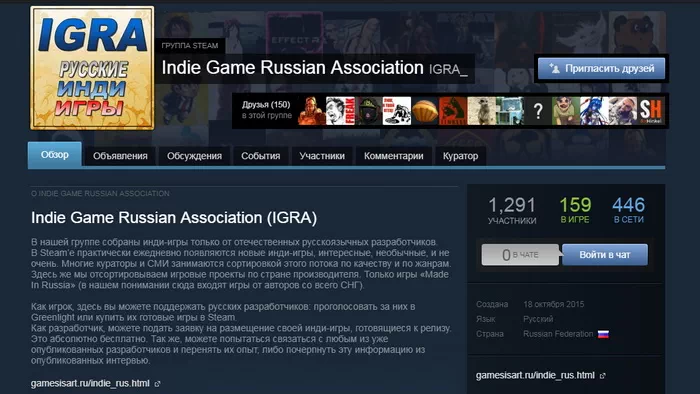Switch to the Обсуждения tab

[x=194, y=156]
